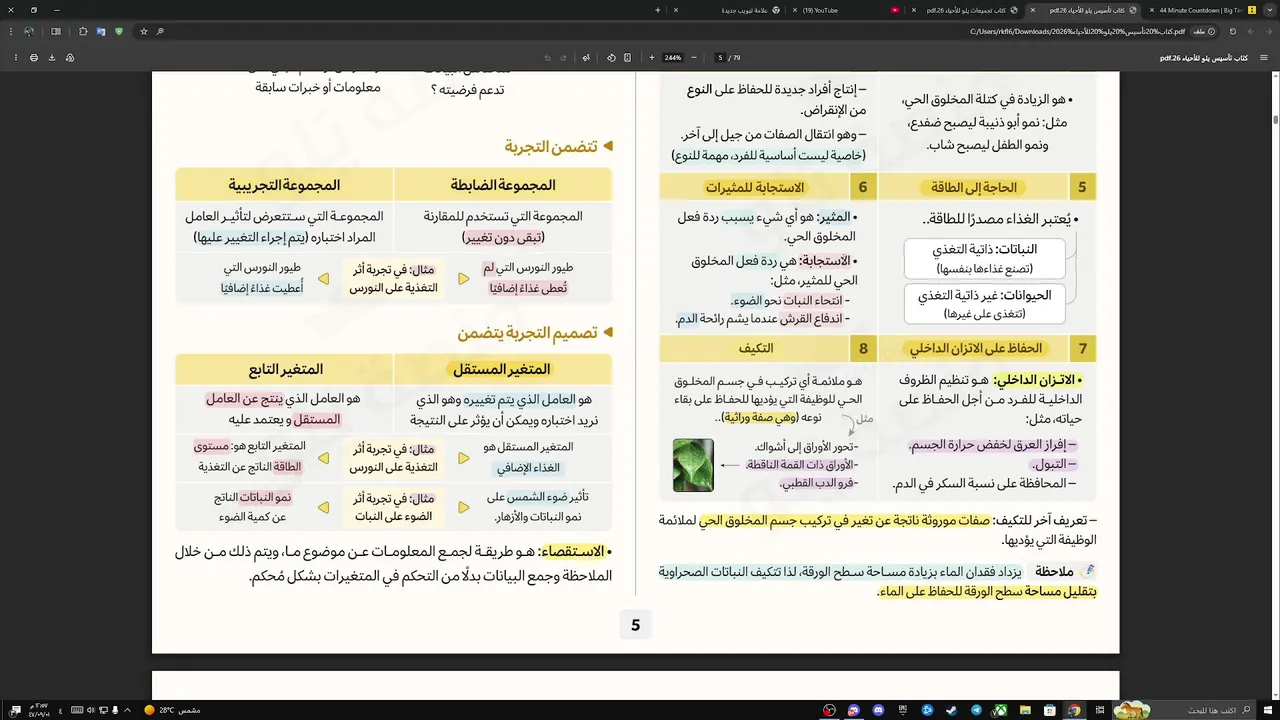The width and height of the screenshot is (1280, 720).
Task: Open the browser three-dot menu
Action: (11, 31)
